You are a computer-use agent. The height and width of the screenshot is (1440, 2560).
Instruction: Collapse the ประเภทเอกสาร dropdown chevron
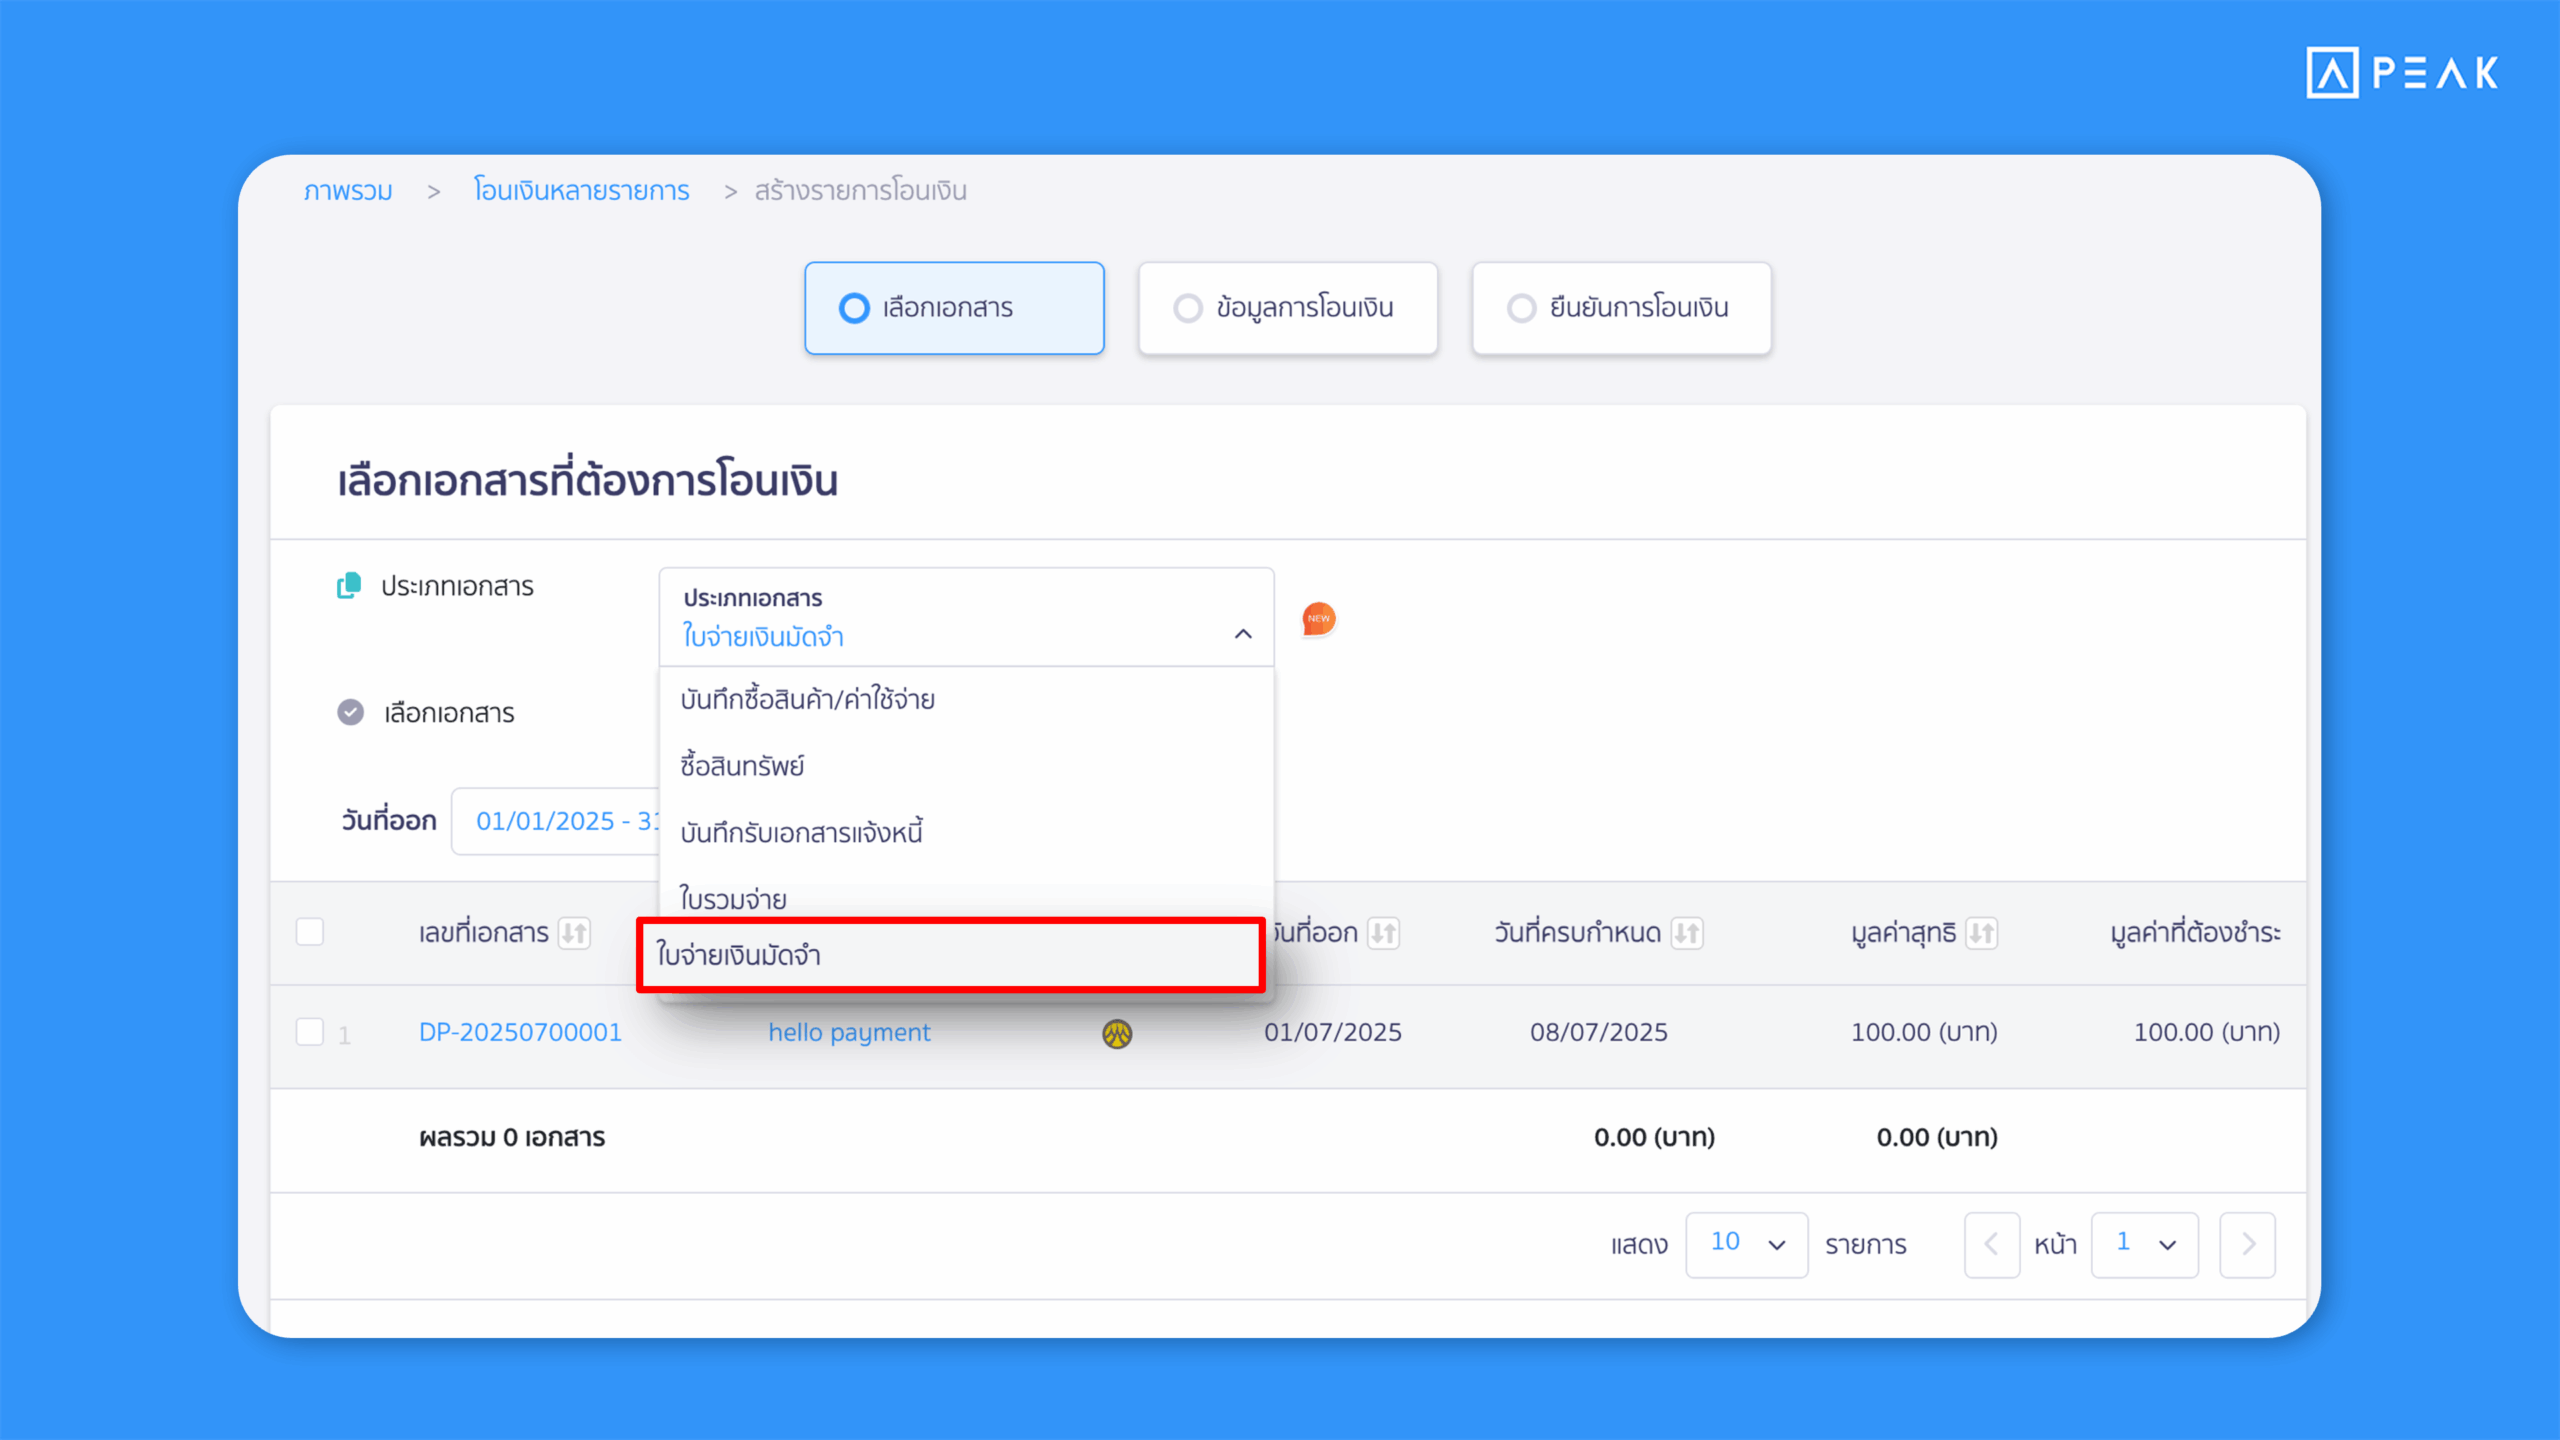[1243, 634]
